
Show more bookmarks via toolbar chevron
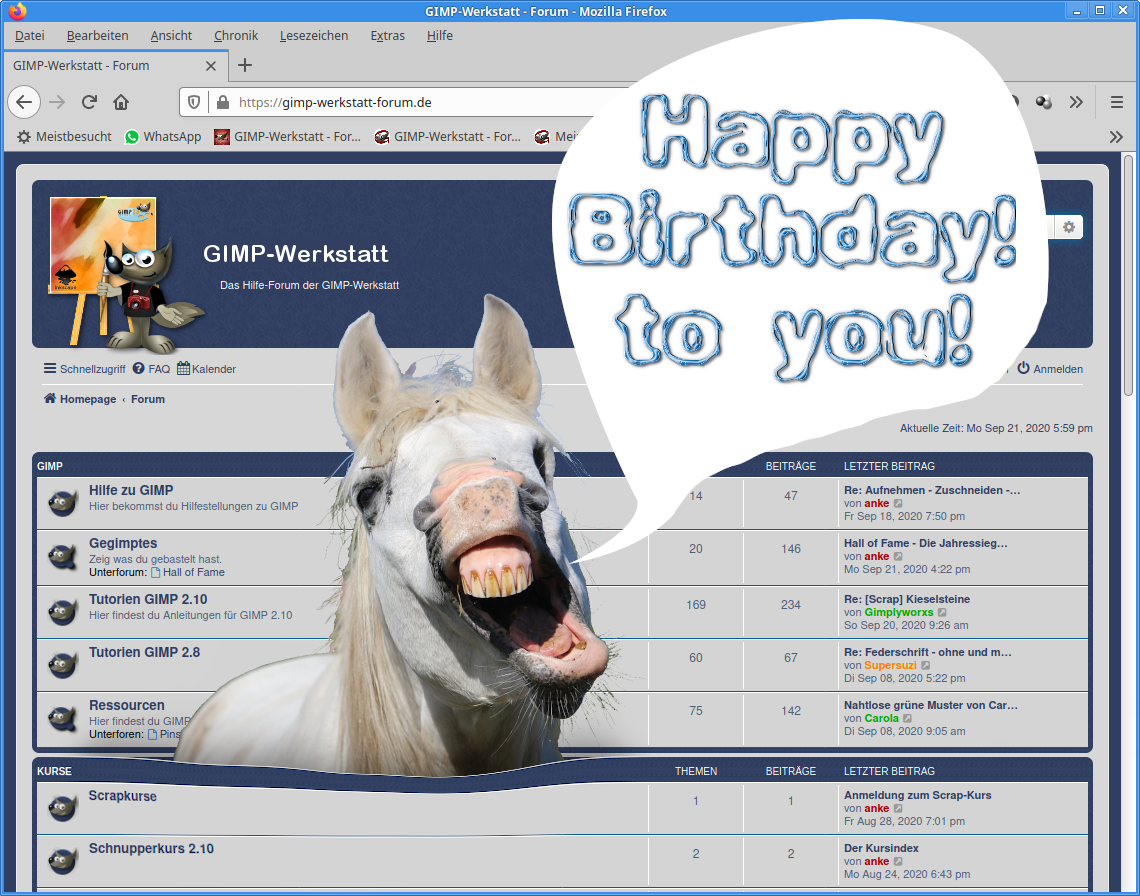(x=1116, y=137)
